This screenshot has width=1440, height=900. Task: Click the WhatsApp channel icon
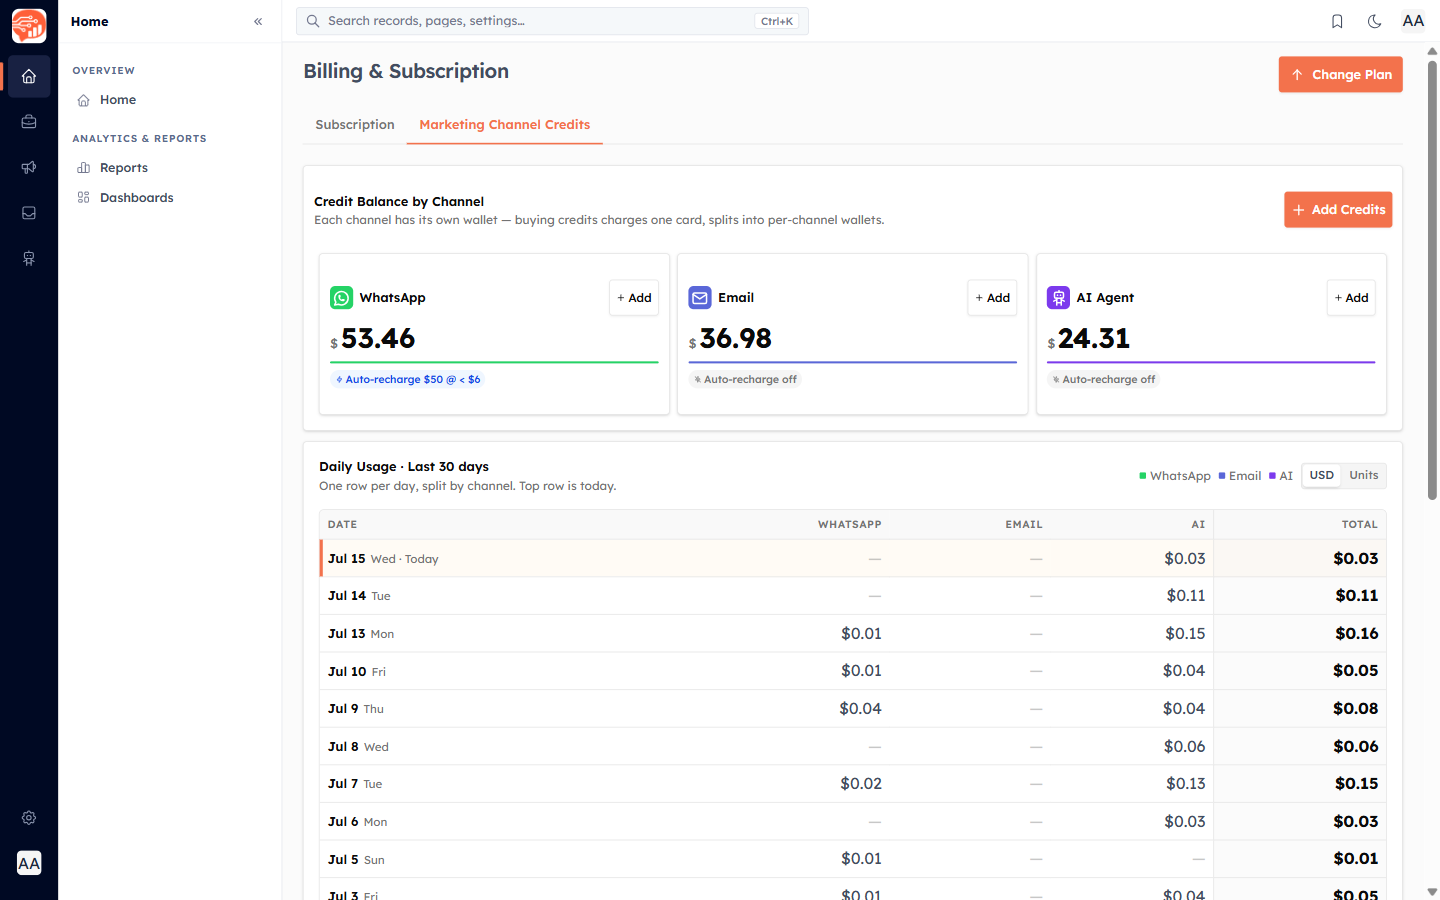click(341, 298)
